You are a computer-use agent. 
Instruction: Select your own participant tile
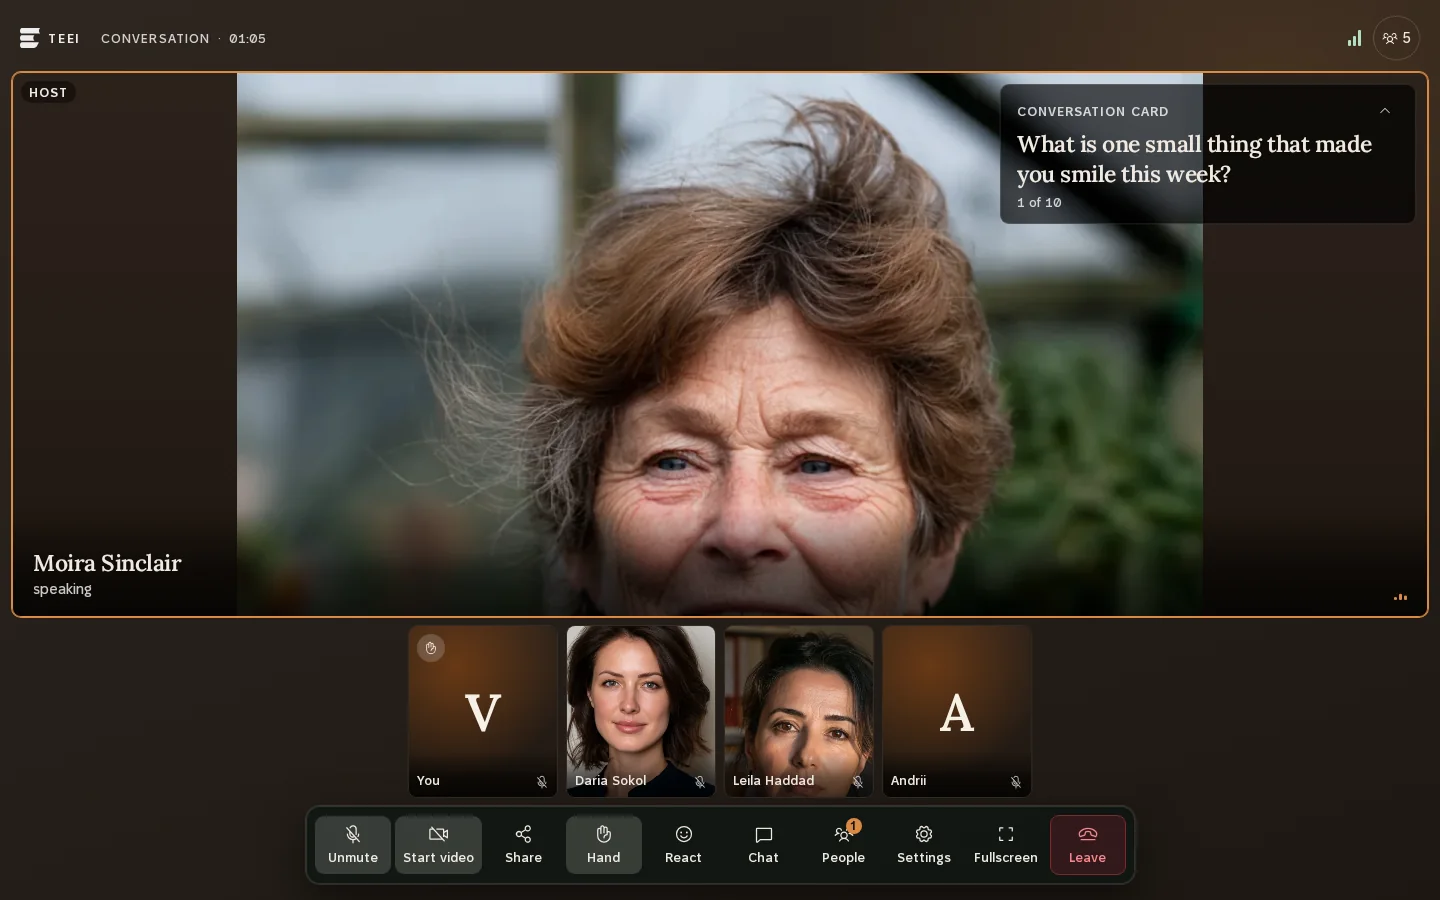(x=483, y=711)
